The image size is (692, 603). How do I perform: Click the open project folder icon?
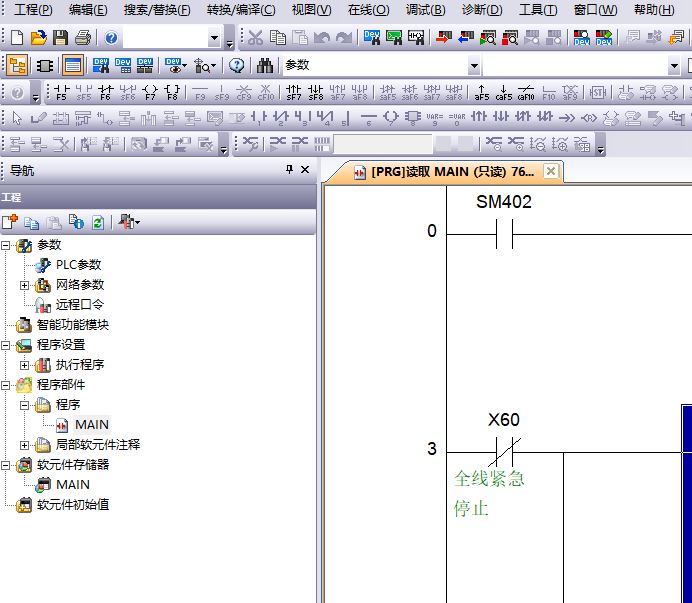coord(38,38)
